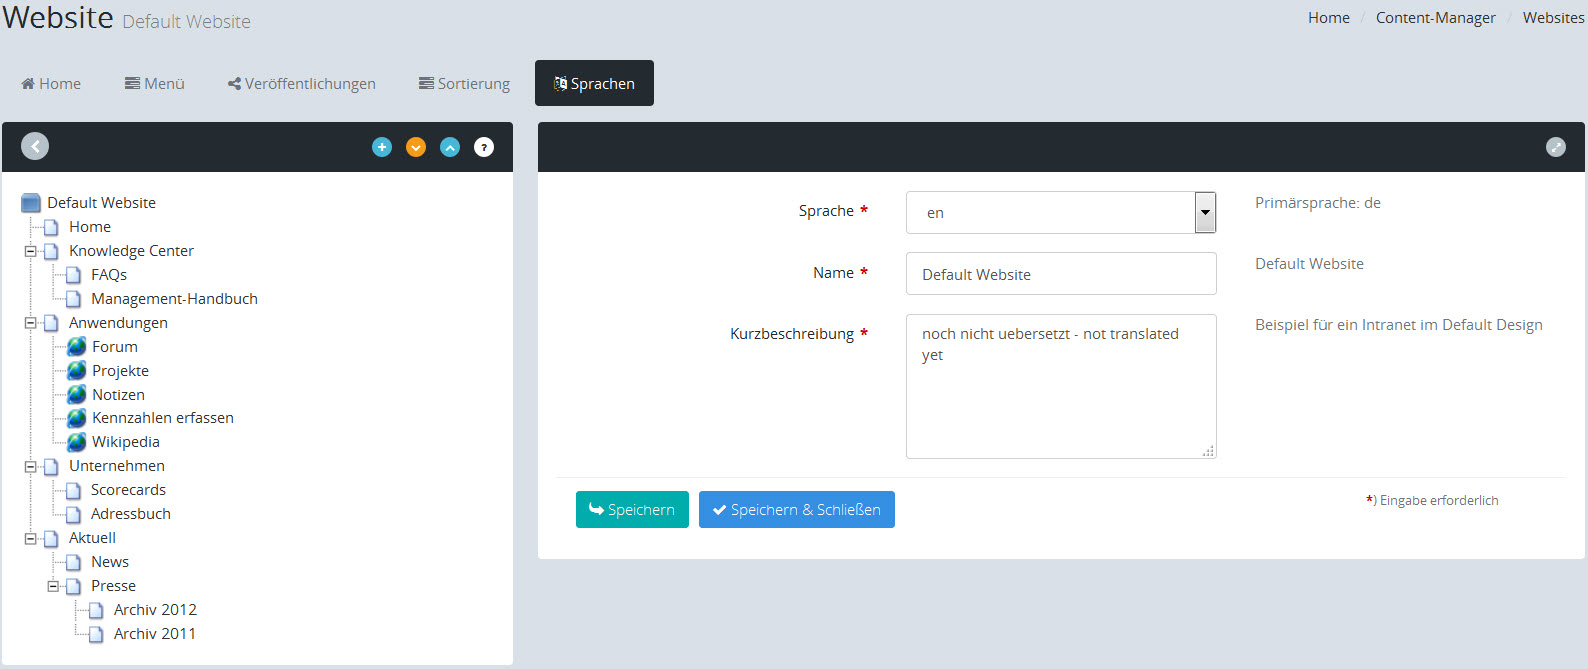Collapse the Anwendungen tree node
Viewport: 1588px width, 669px height.
[31, 323]
